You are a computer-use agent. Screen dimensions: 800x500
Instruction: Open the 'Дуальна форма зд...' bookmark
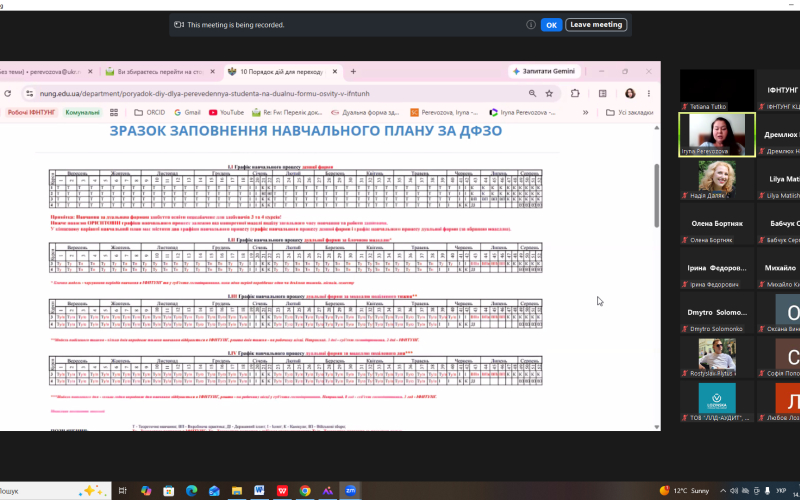point(365,112)
